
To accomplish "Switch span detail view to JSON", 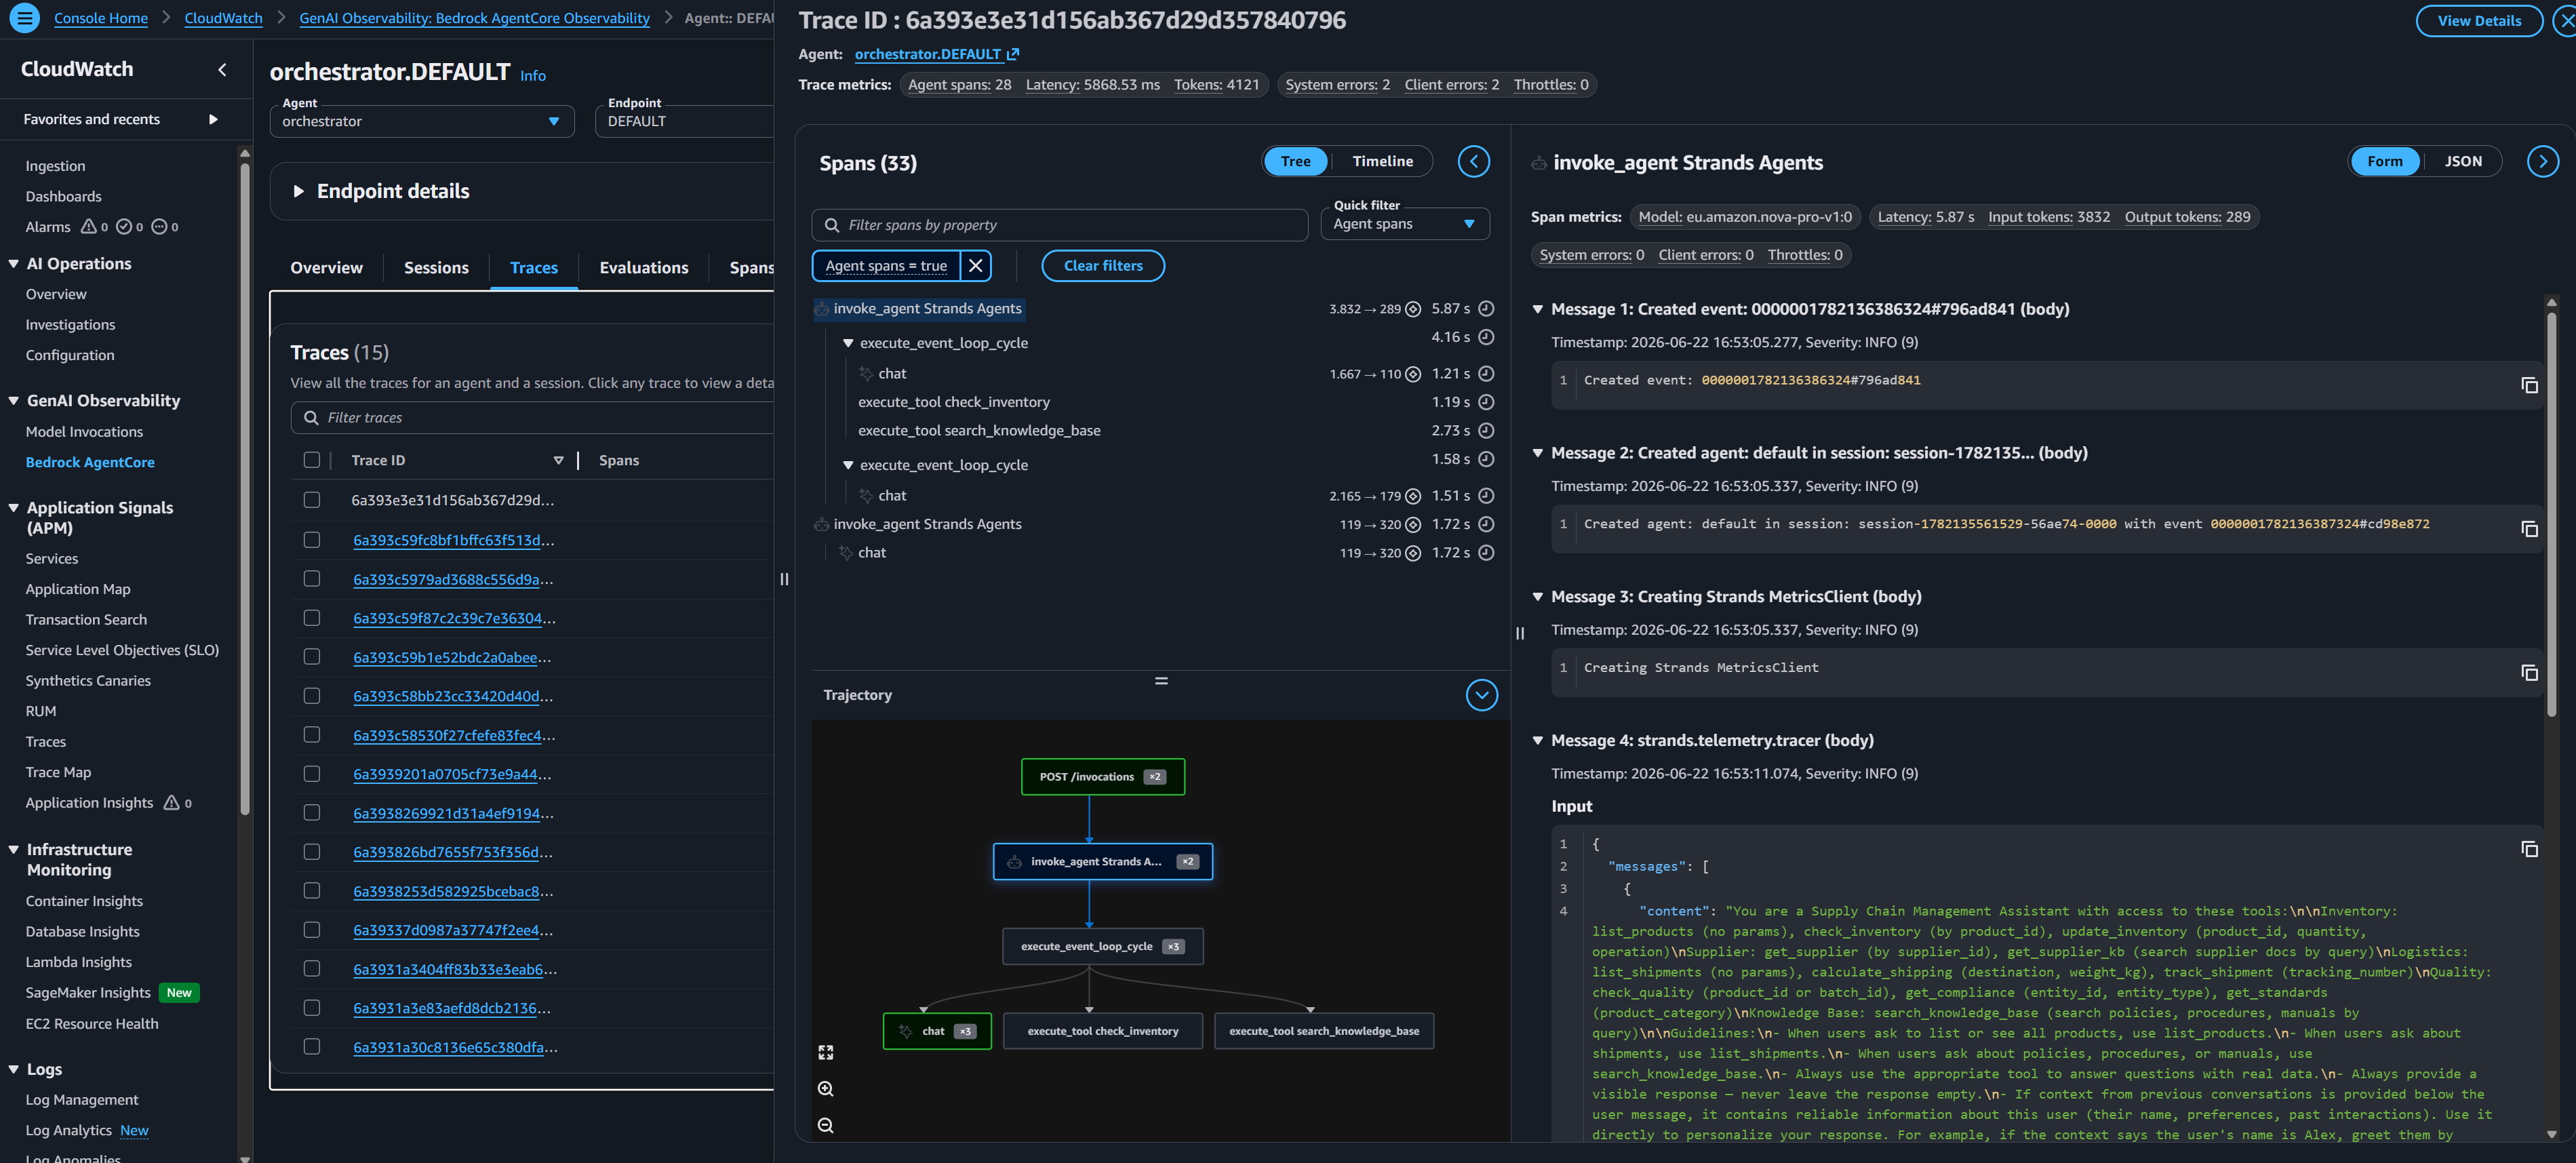I will [2462, 161].
